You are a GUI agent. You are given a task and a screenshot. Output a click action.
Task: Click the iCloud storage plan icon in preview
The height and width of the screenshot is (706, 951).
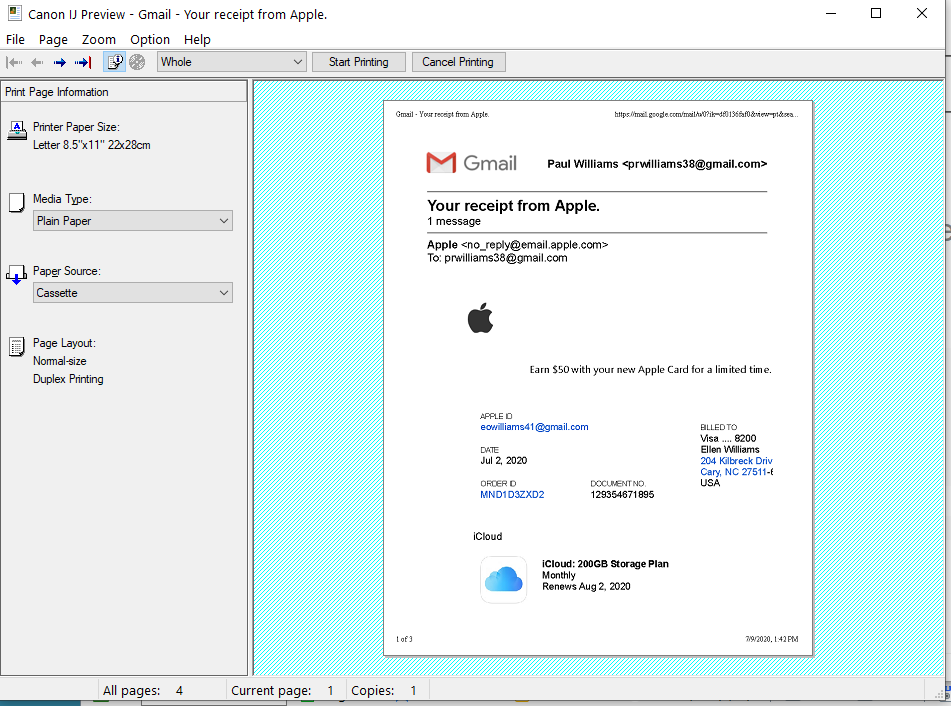click(x=503, y=580)
